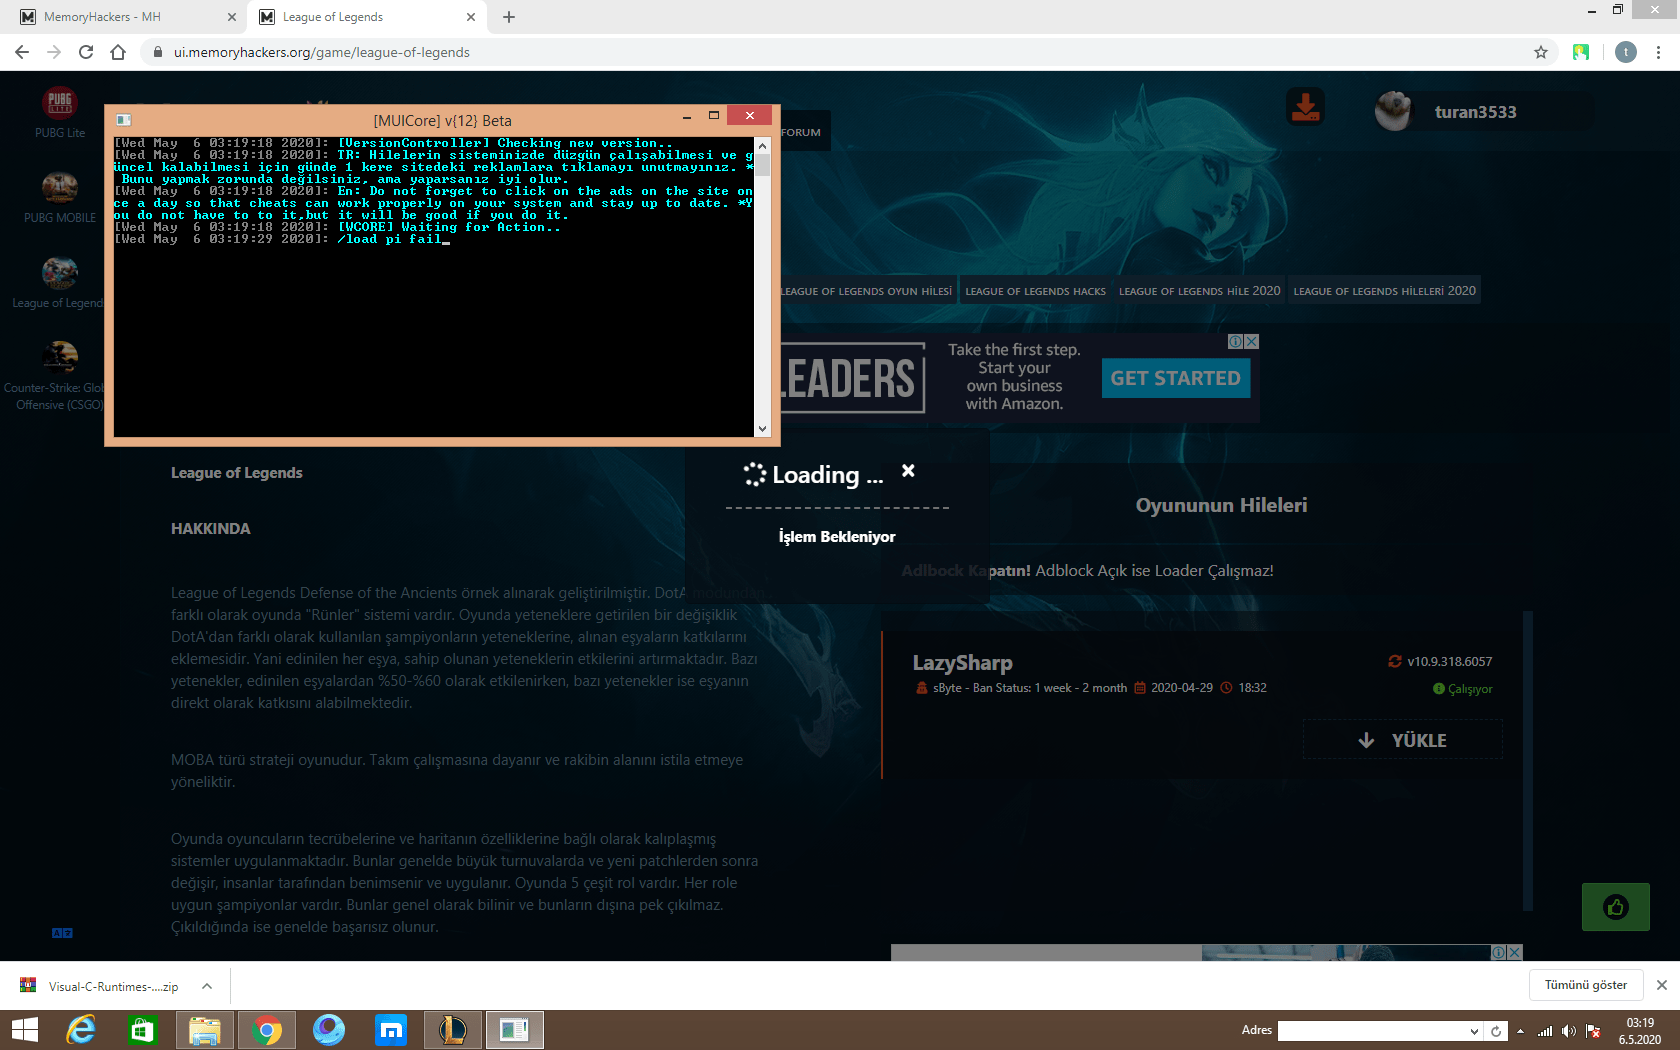Click the taskbar address refresh button

coord(1496,1031)
